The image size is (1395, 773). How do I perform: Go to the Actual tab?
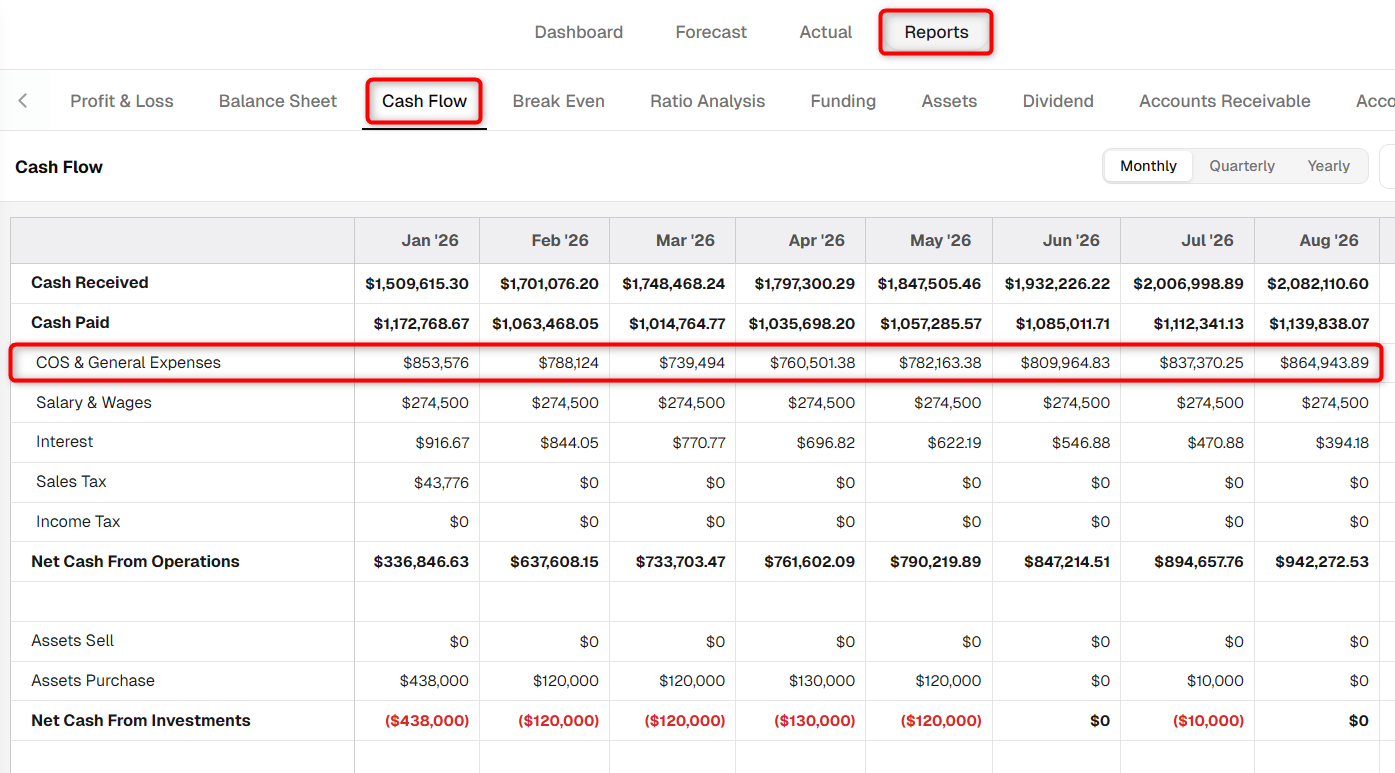tap(826, 32)
